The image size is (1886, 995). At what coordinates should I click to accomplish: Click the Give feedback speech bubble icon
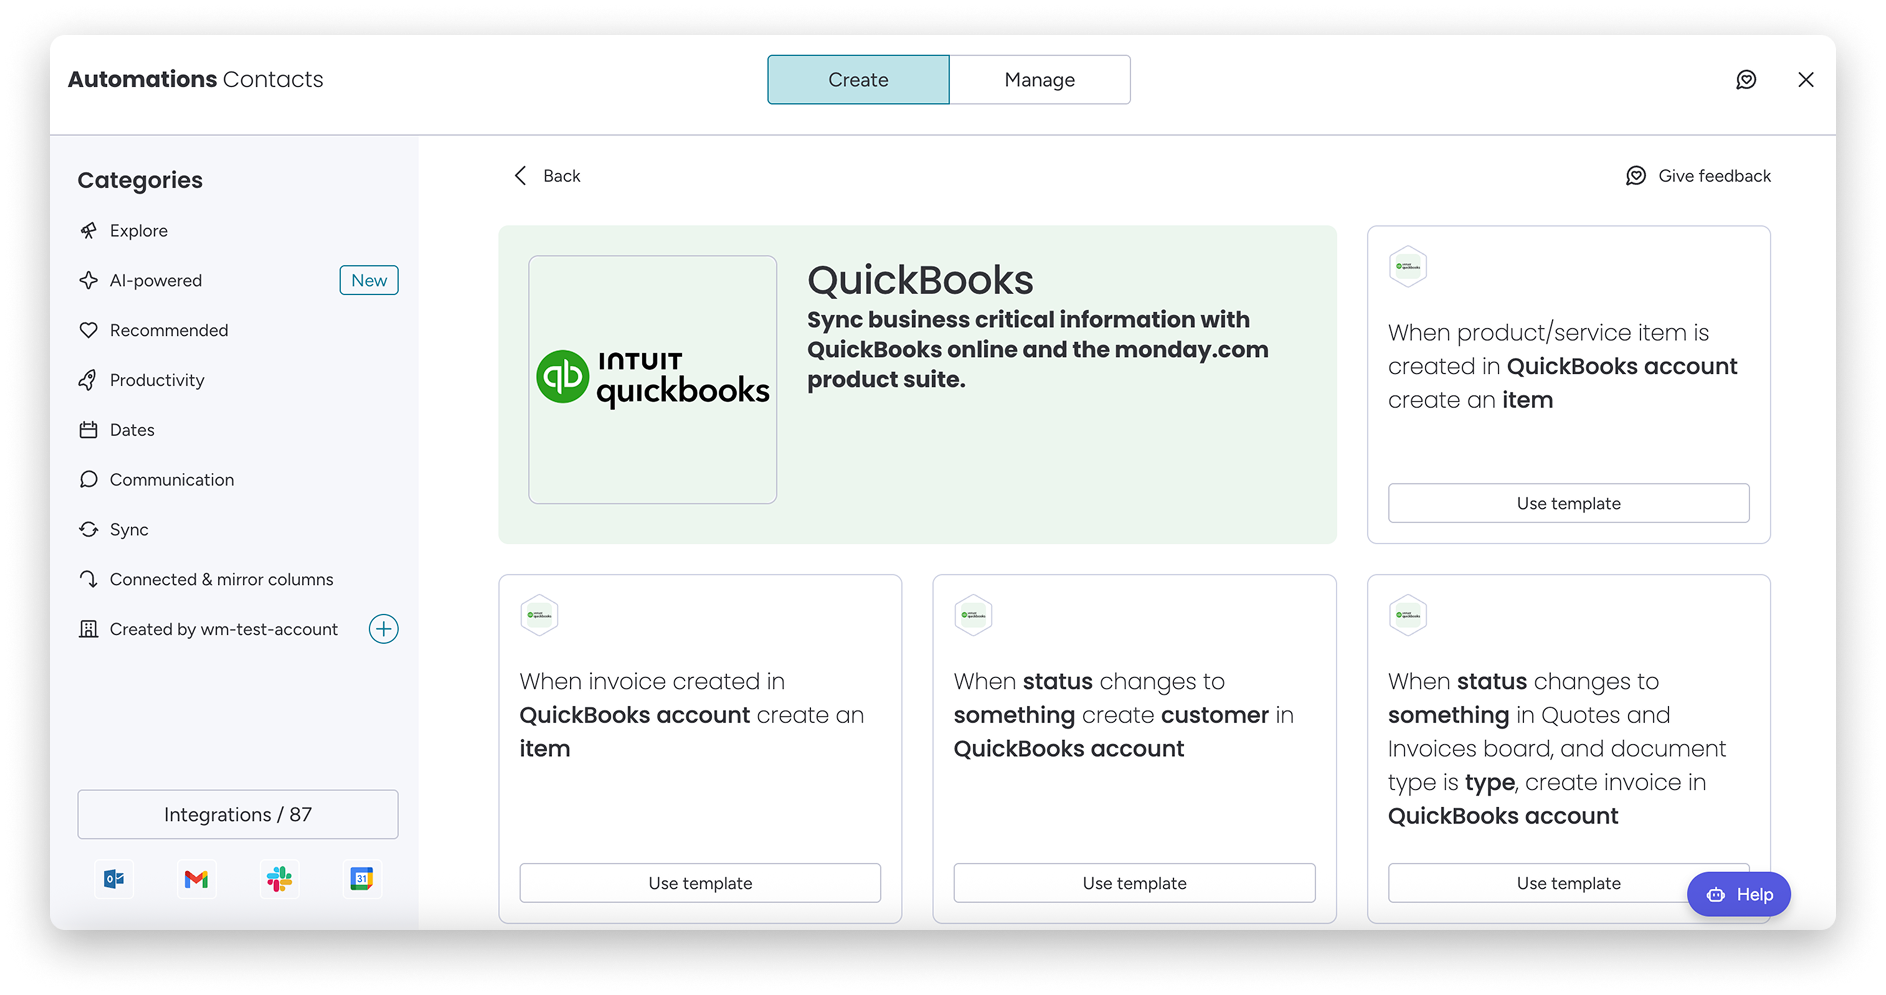point(1636,176)
